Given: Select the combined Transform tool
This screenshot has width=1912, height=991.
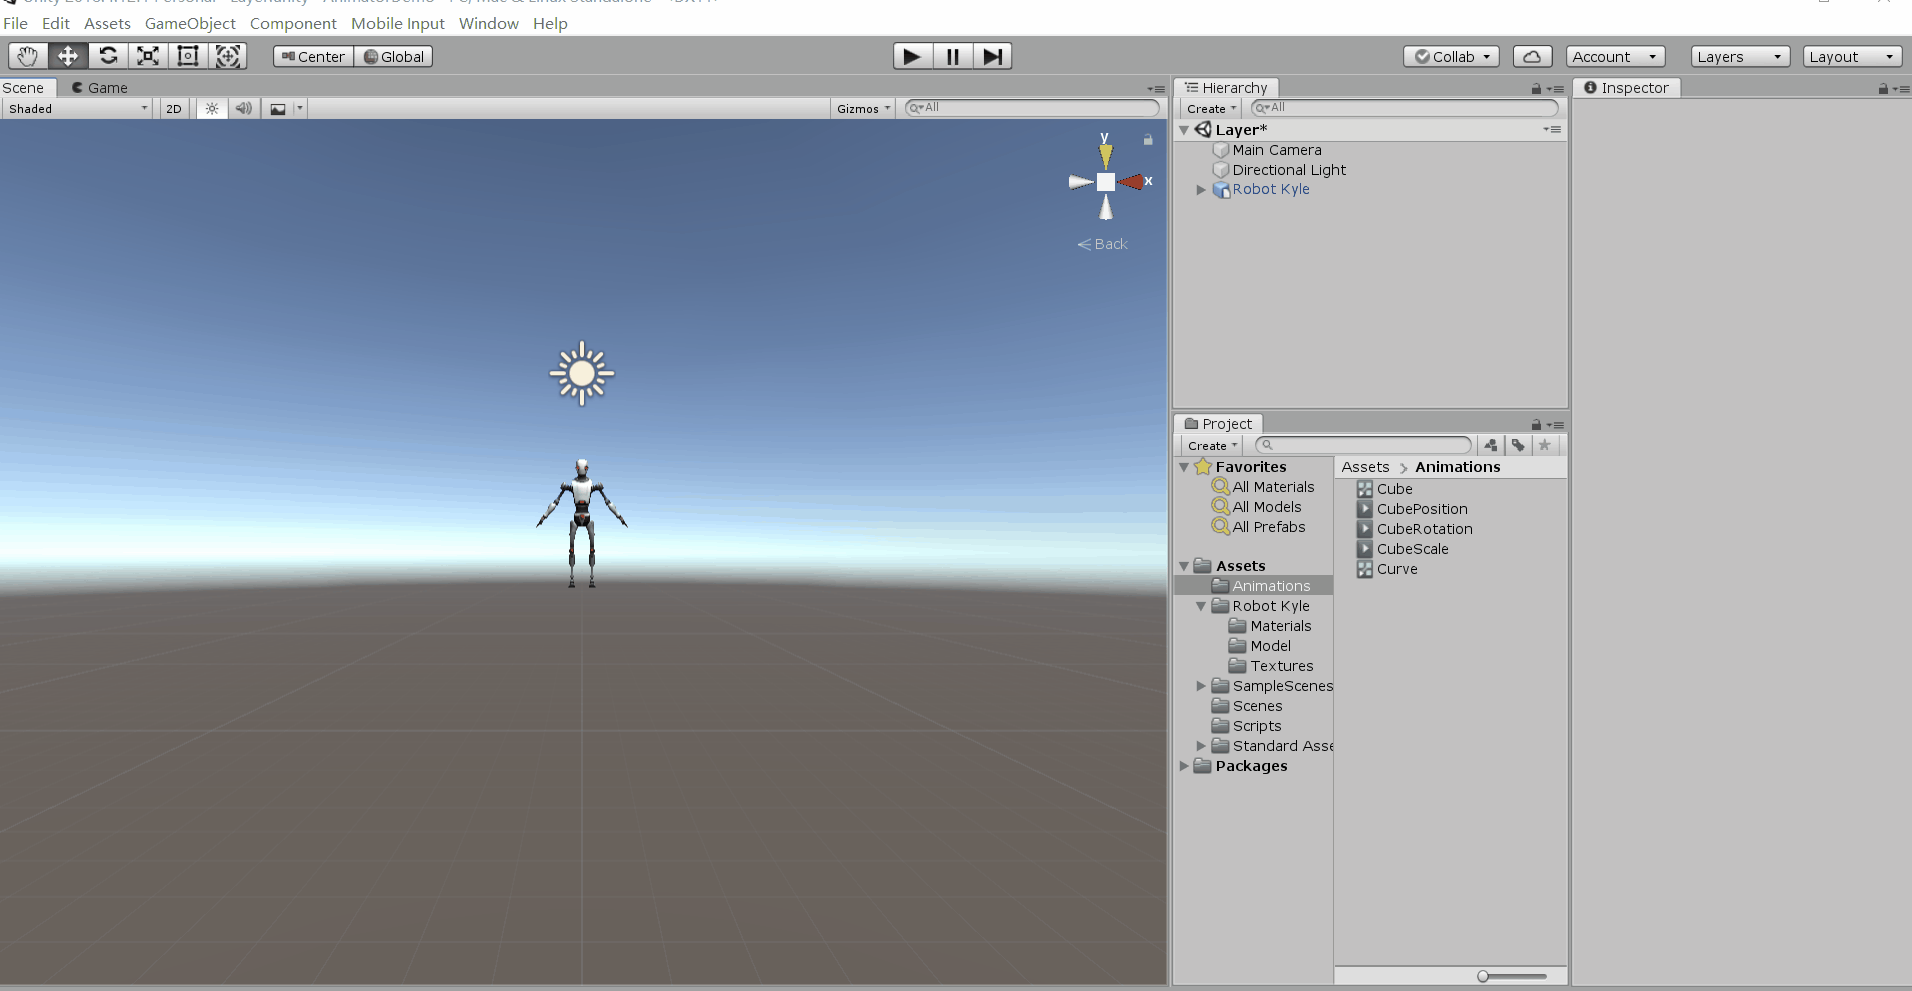Looking at the screenshot, I should (x=228, y=56).
